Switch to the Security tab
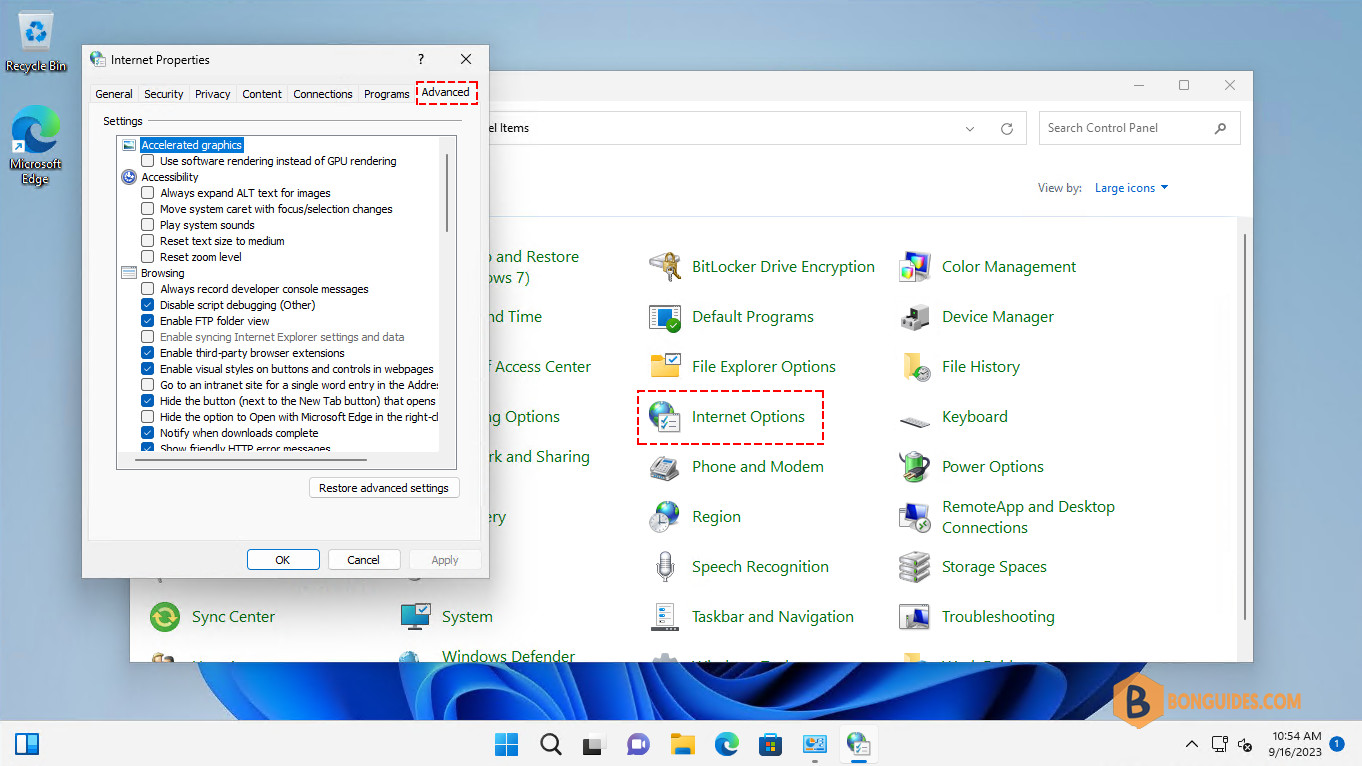The image size is (1362, 766). pos(164,94)
